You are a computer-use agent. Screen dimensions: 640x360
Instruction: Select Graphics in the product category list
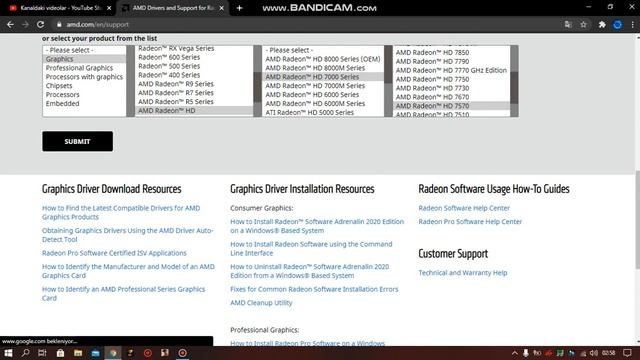(x=84, y=59)
